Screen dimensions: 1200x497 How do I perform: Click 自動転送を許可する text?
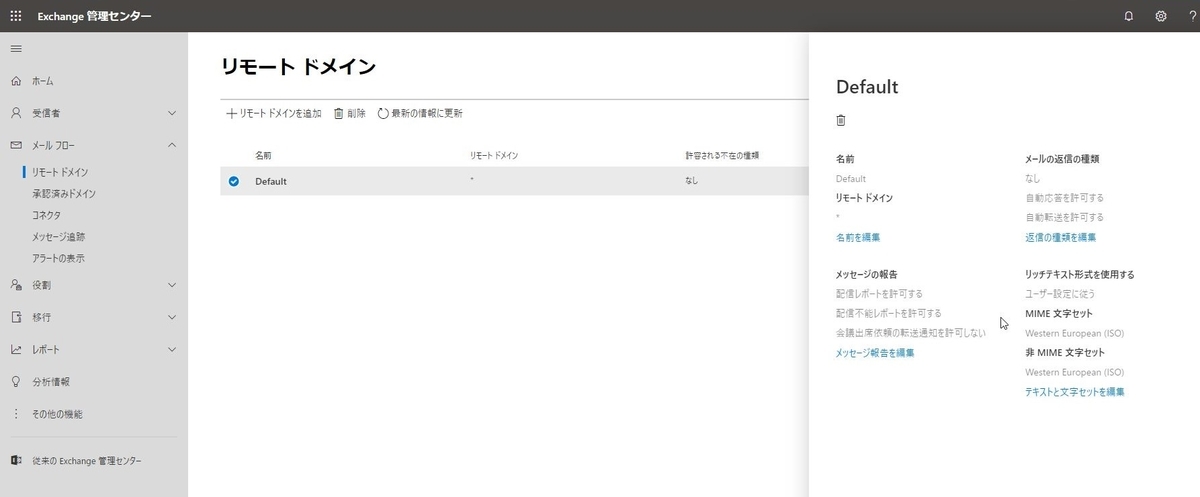coord(1064,217)
